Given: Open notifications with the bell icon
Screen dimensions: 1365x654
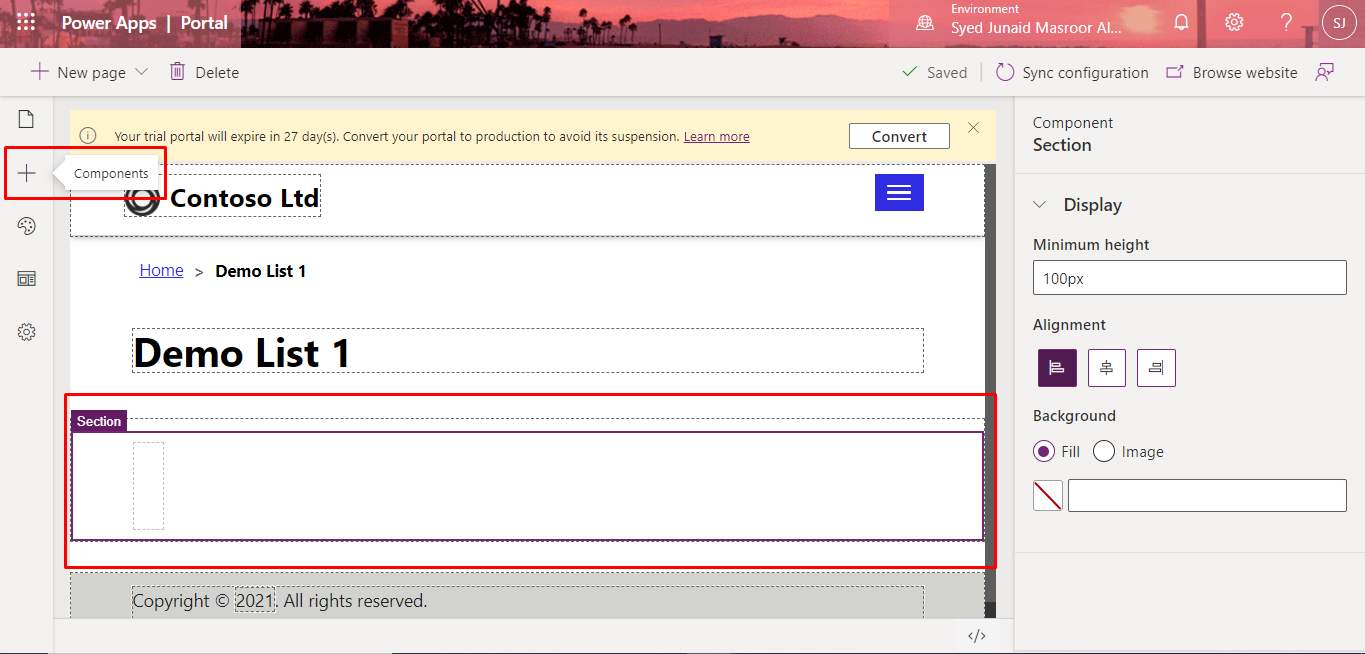Looking at the screenshot, I should (x=1181, y=21).
